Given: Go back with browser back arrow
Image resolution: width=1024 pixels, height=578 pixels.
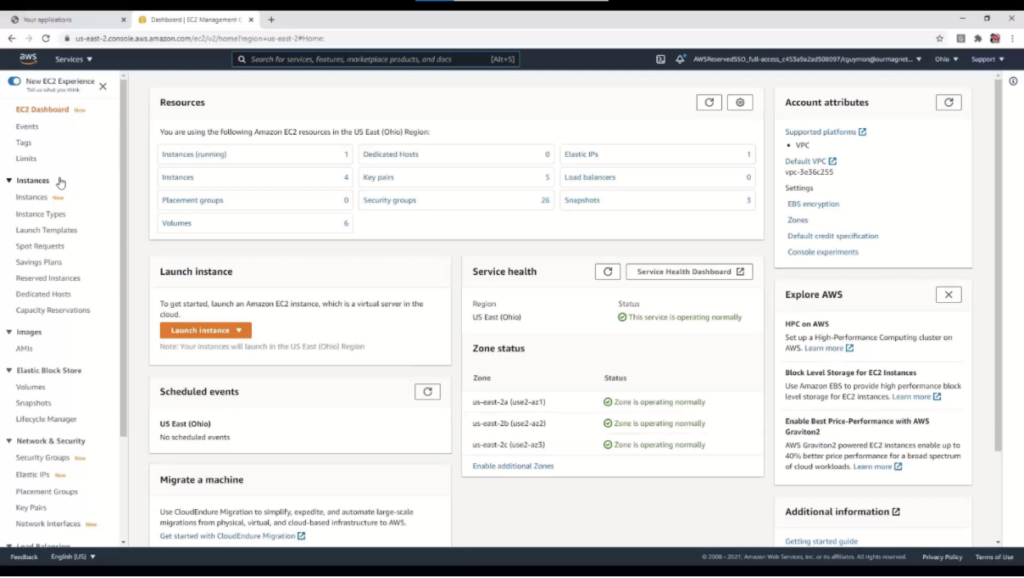Looking at the screenshot, I should [12, 39].
